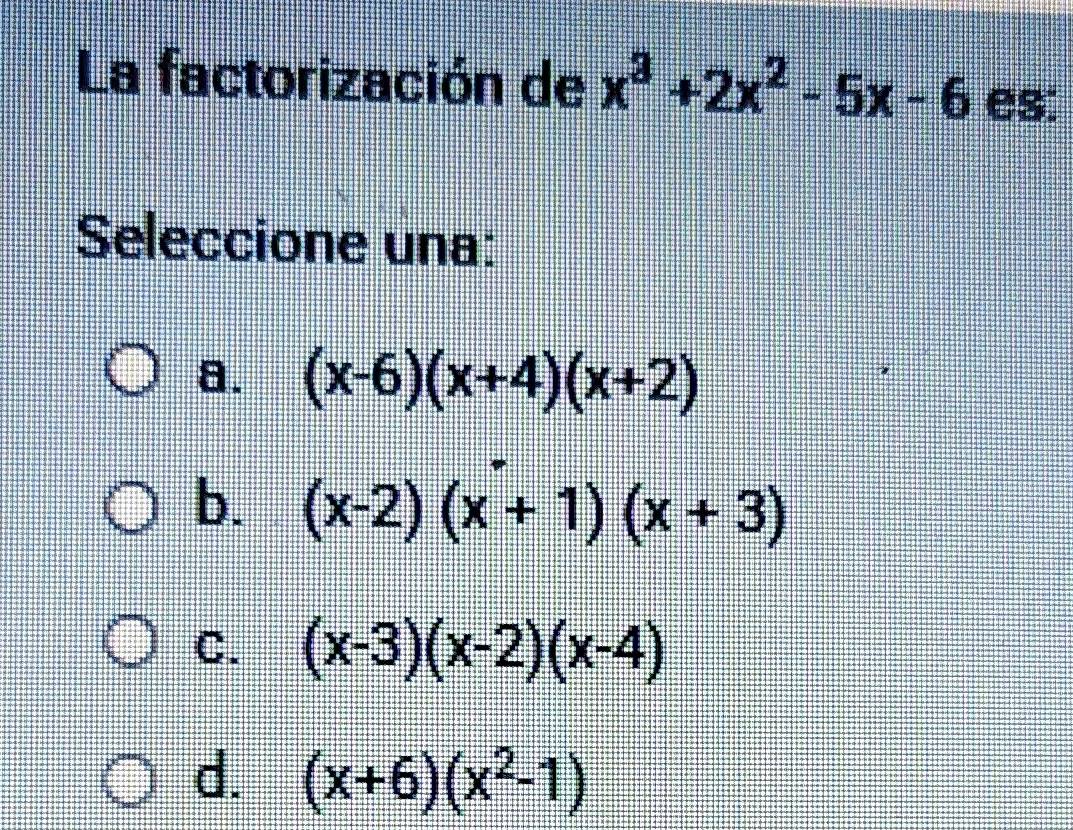Viewport: 1073px width, 830px height.
Task: Click the (x-6) factor in option a
Action: [353, 386]
